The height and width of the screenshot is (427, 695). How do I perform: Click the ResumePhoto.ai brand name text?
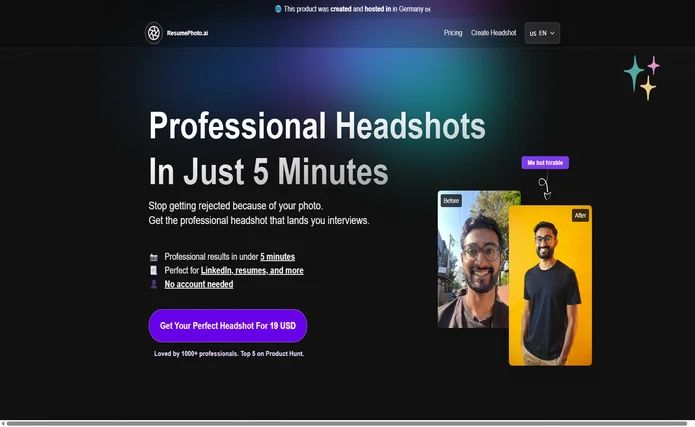[x=187, y=33]
